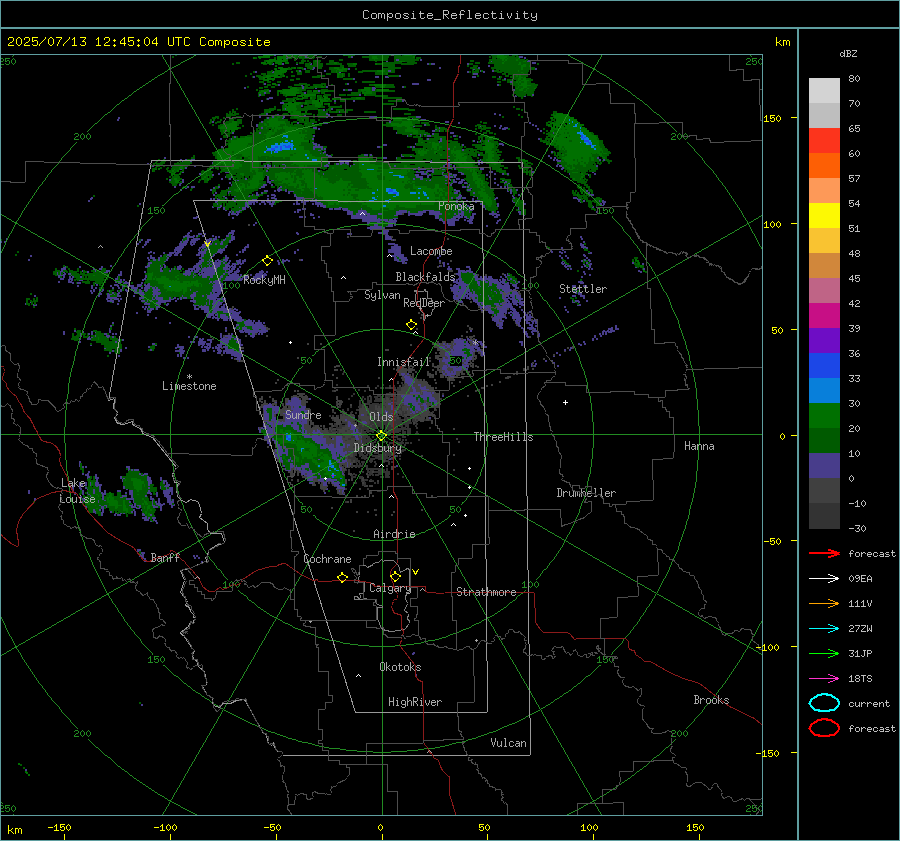Select the bright green 20-30 dBZ swatch
The image size is (900, 841).
coord(824,416)
